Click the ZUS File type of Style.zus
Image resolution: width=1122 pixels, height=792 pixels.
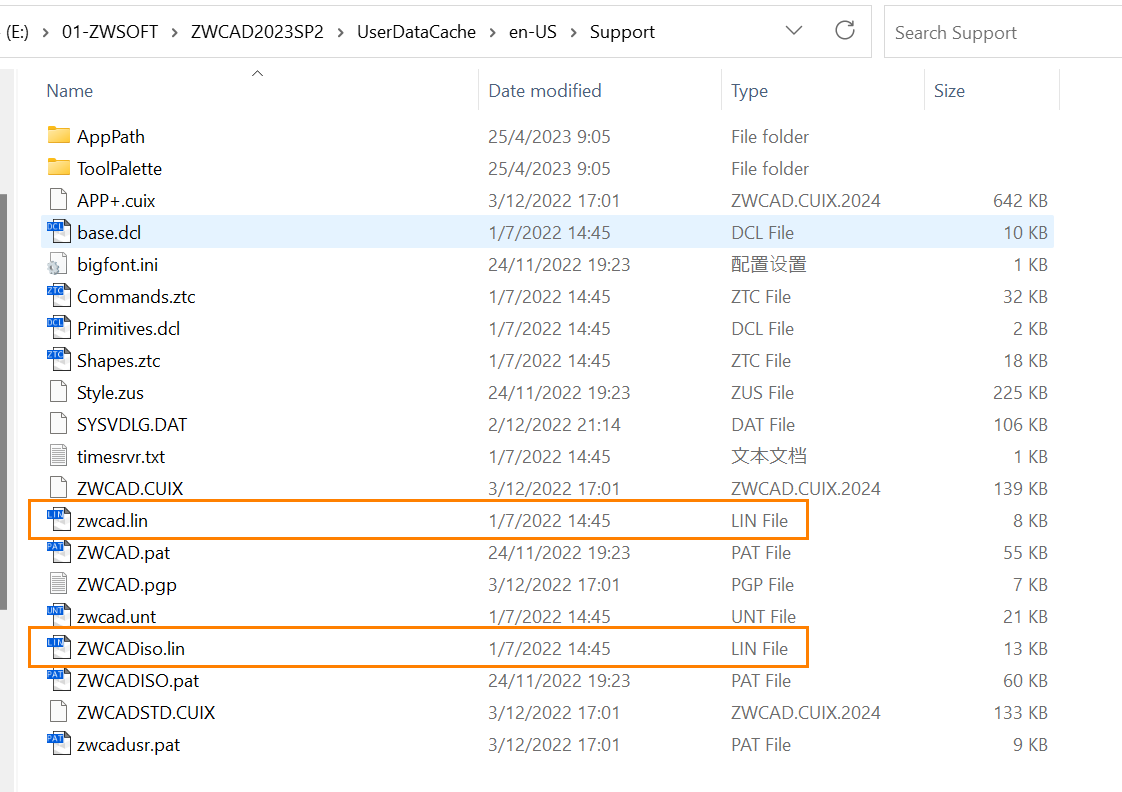762,393
